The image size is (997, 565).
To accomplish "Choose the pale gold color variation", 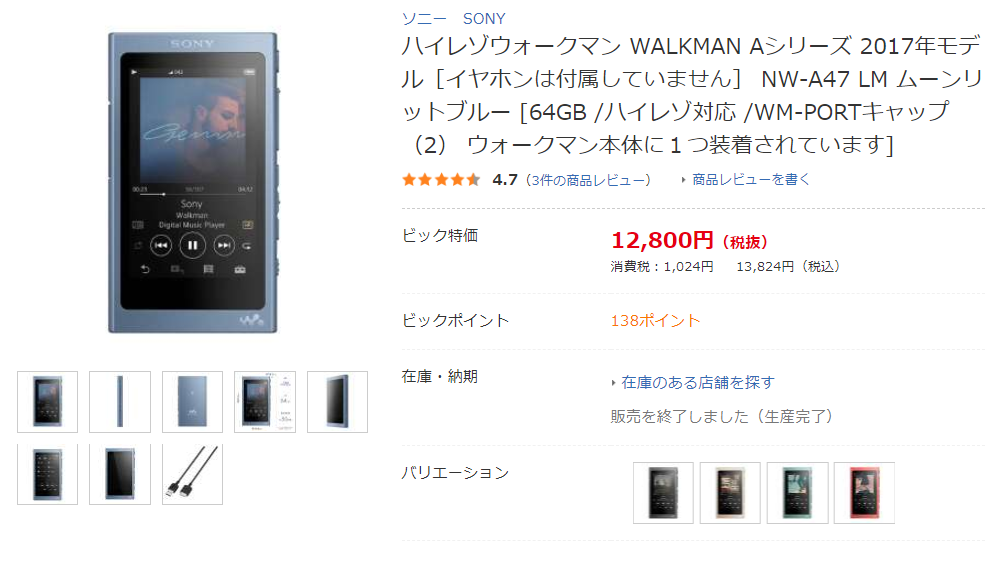I will click(730, 493).
